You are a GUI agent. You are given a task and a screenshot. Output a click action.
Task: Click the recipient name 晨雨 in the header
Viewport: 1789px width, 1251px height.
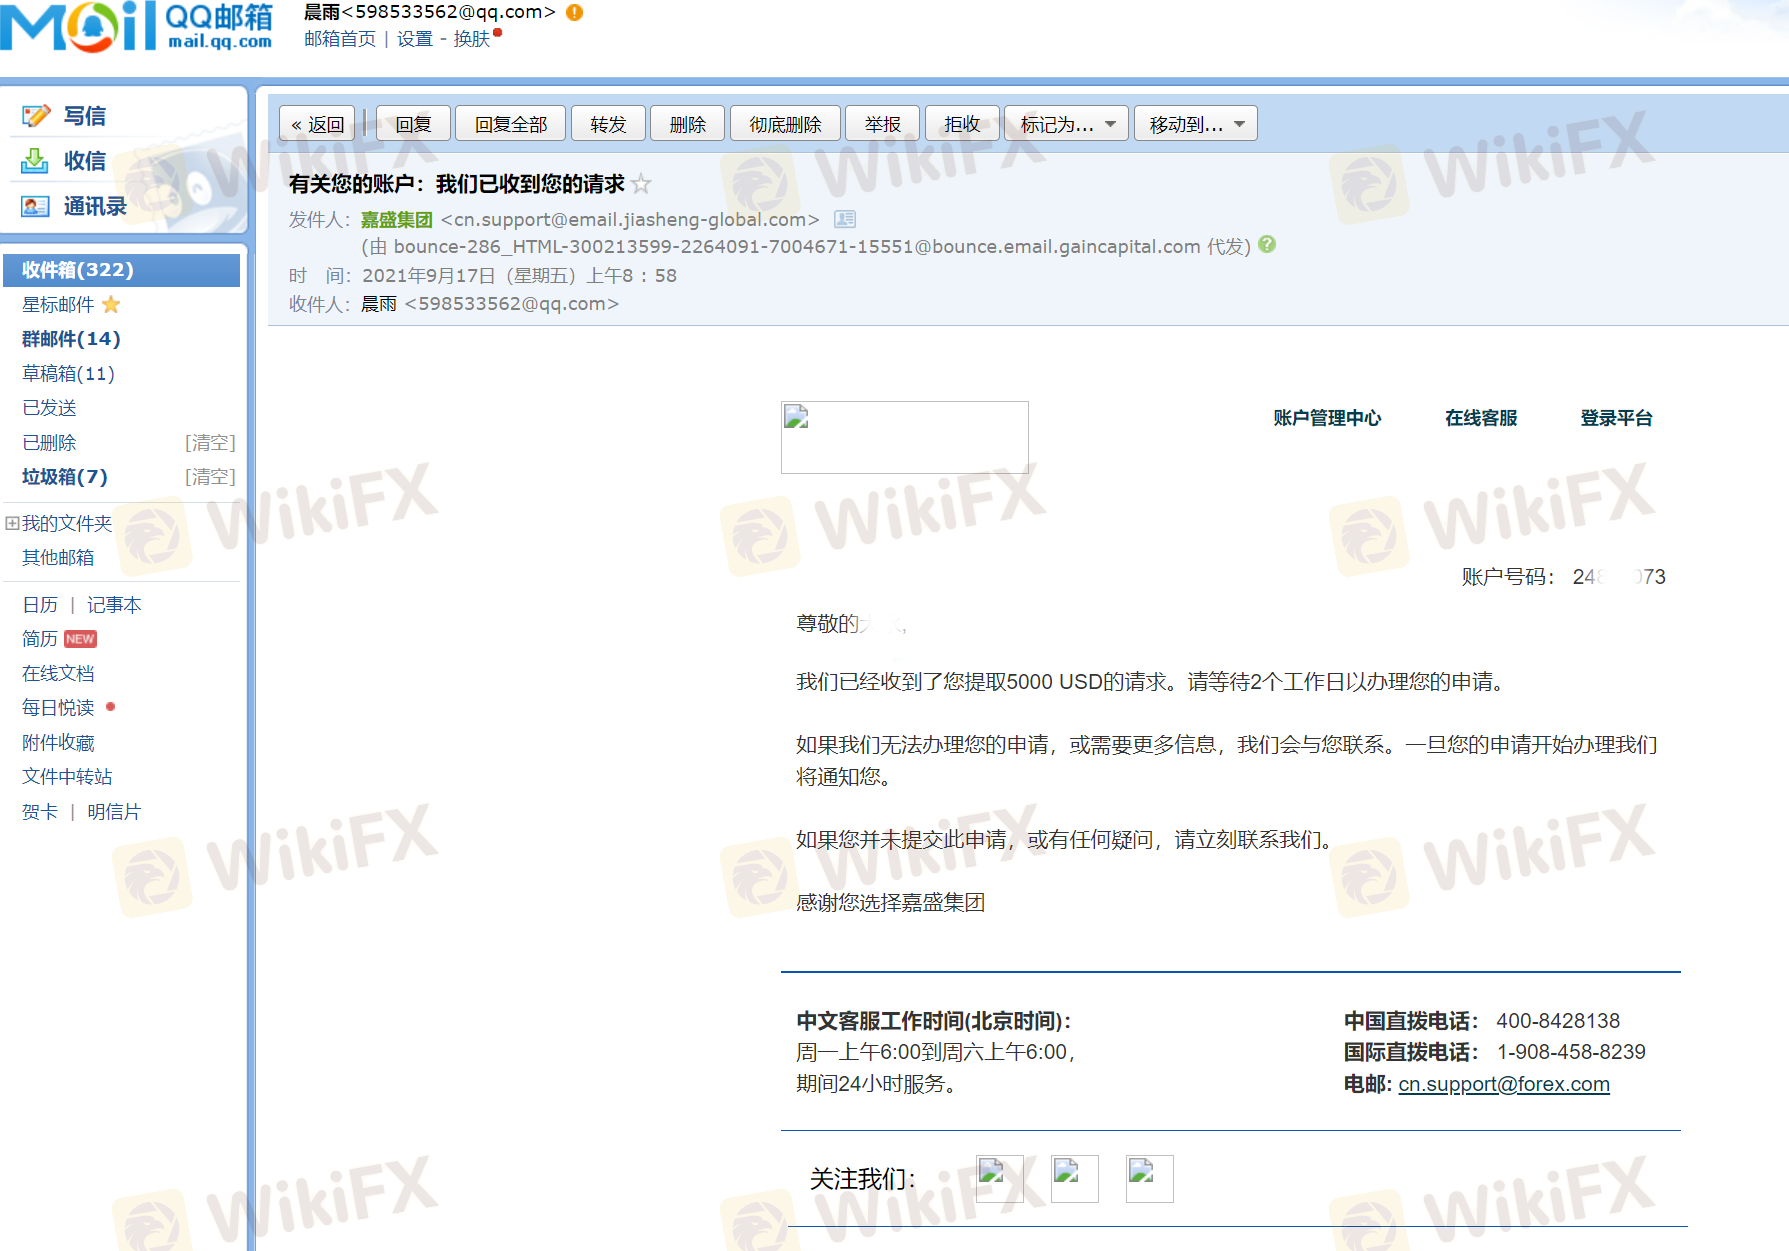379,304
